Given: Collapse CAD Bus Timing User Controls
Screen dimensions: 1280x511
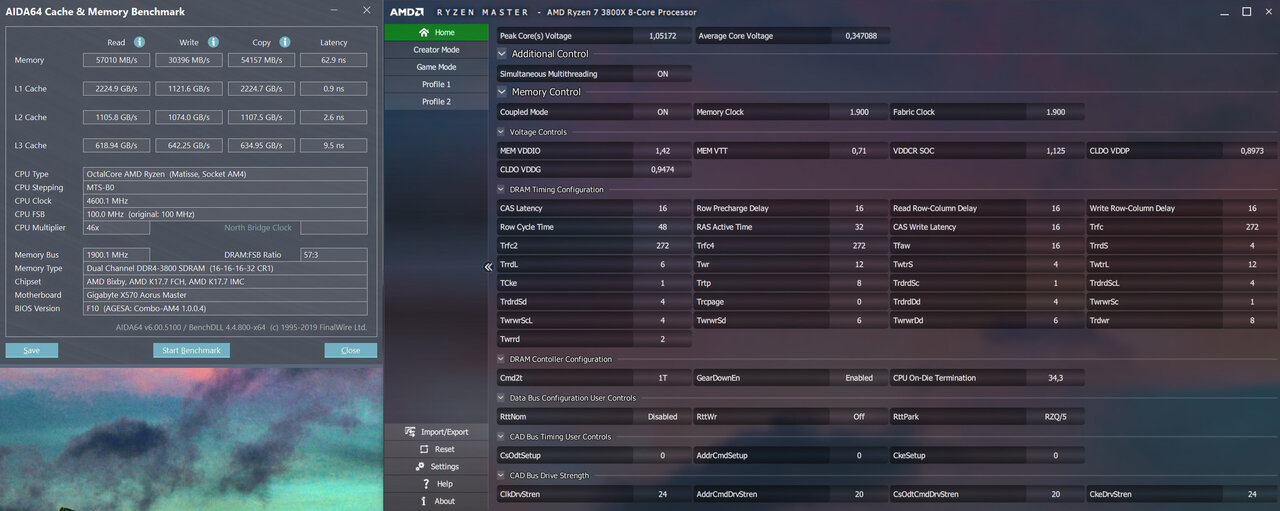Looking at the screenshot, I should (502, 437).
